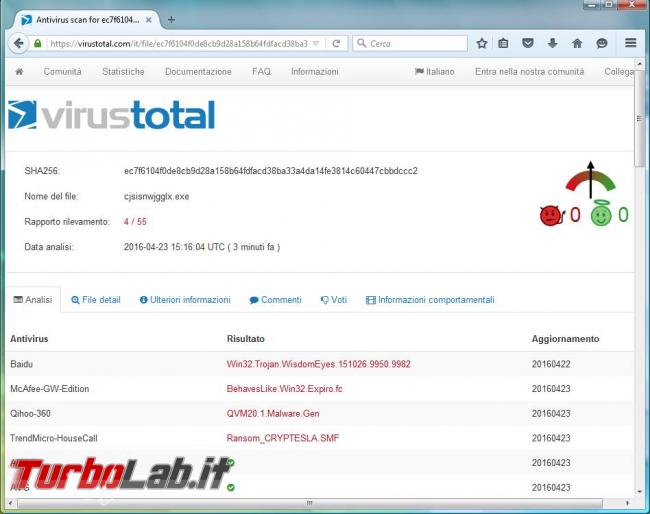This screenshot has height=514, width=650.
Task: Click the address bar URL
Action: pyautogui.click(x=179, y=44)
